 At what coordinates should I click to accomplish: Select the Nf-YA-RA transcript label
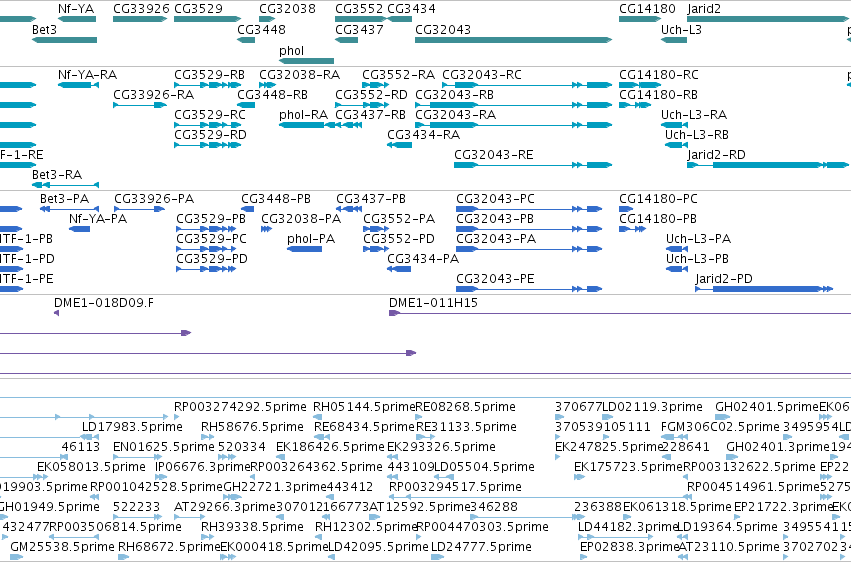pyautogui.click(x=87, y=74)
